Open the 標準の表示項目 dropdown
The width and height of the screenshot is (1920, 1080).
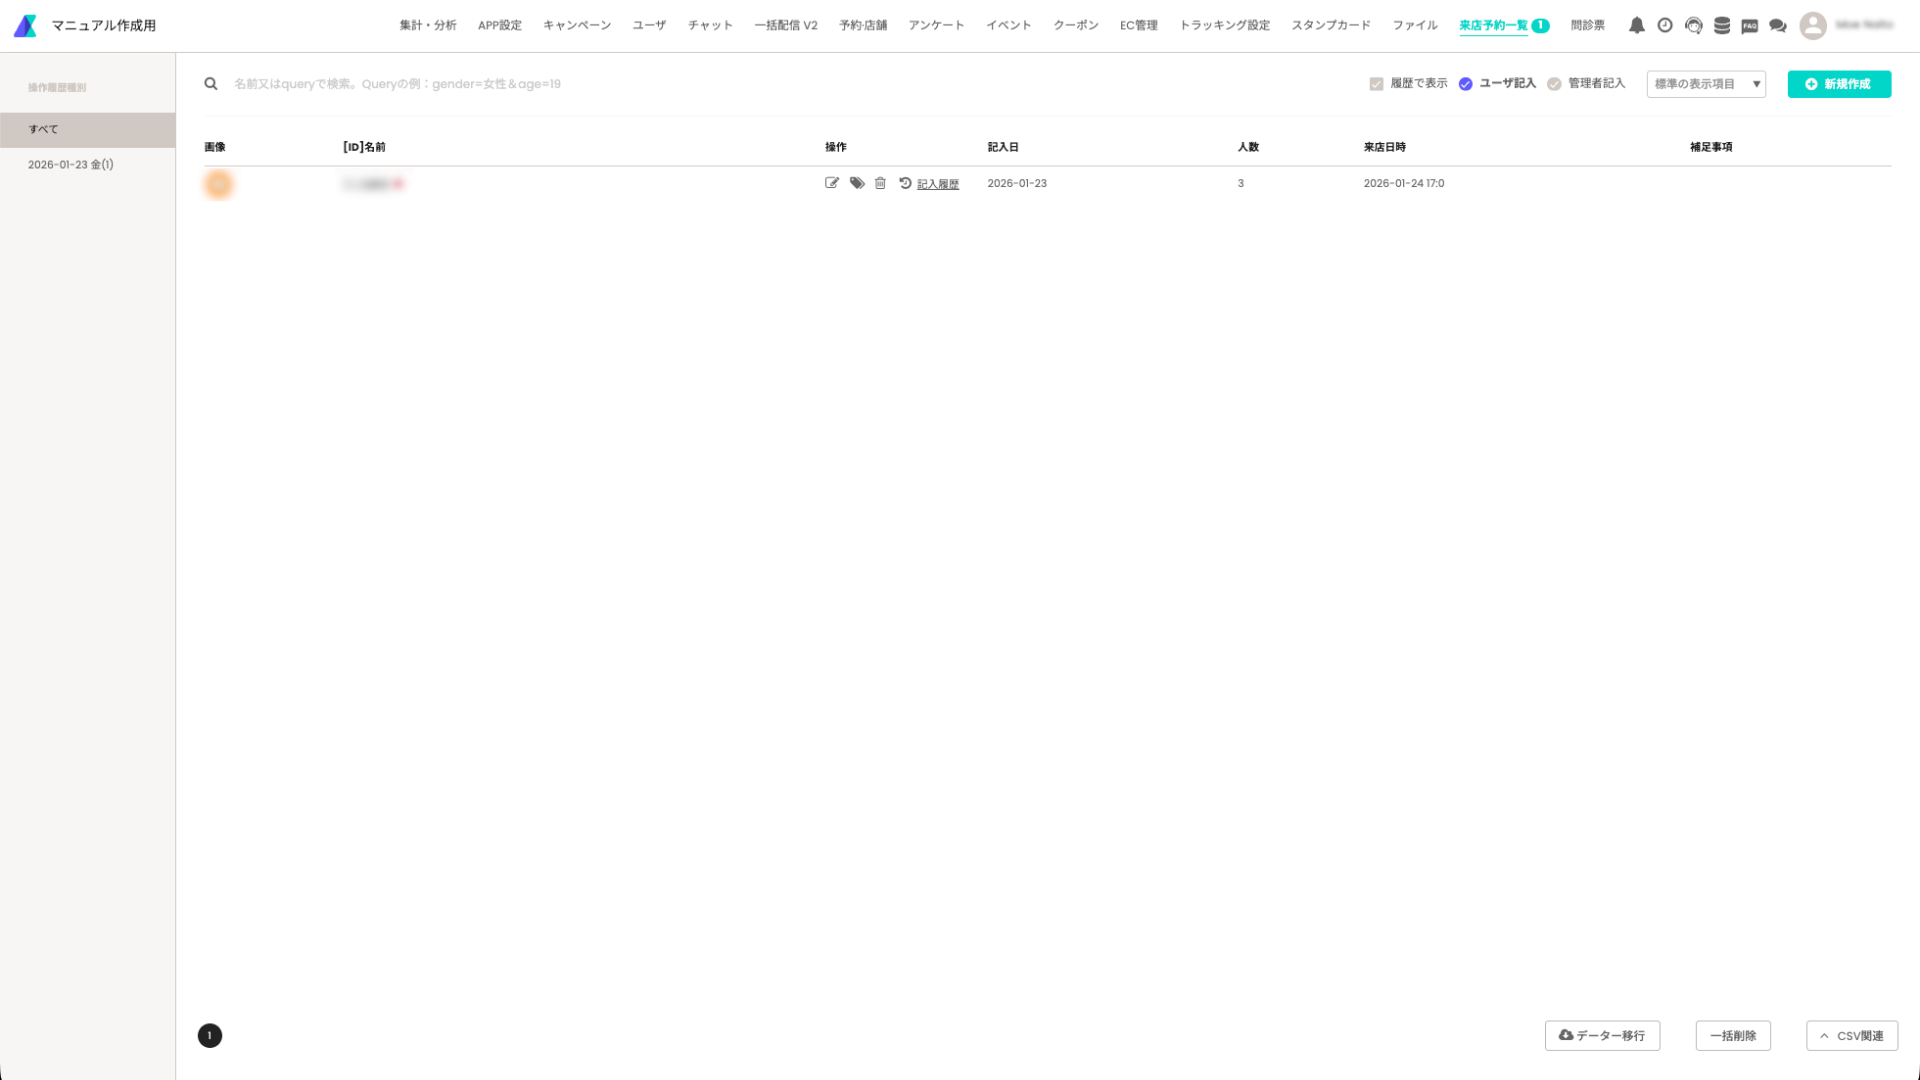[x=1706, y=84]
